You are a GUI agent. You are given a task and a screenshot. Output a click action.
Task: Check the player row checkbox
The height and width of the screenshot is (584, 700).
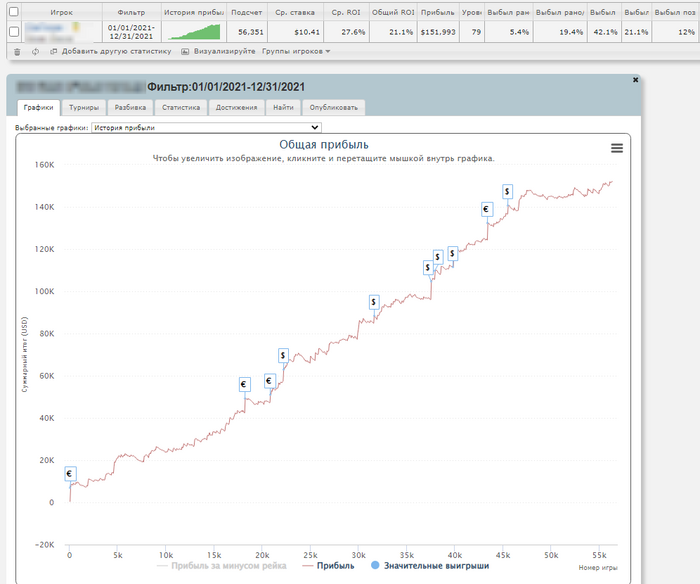tap(13, 31)
